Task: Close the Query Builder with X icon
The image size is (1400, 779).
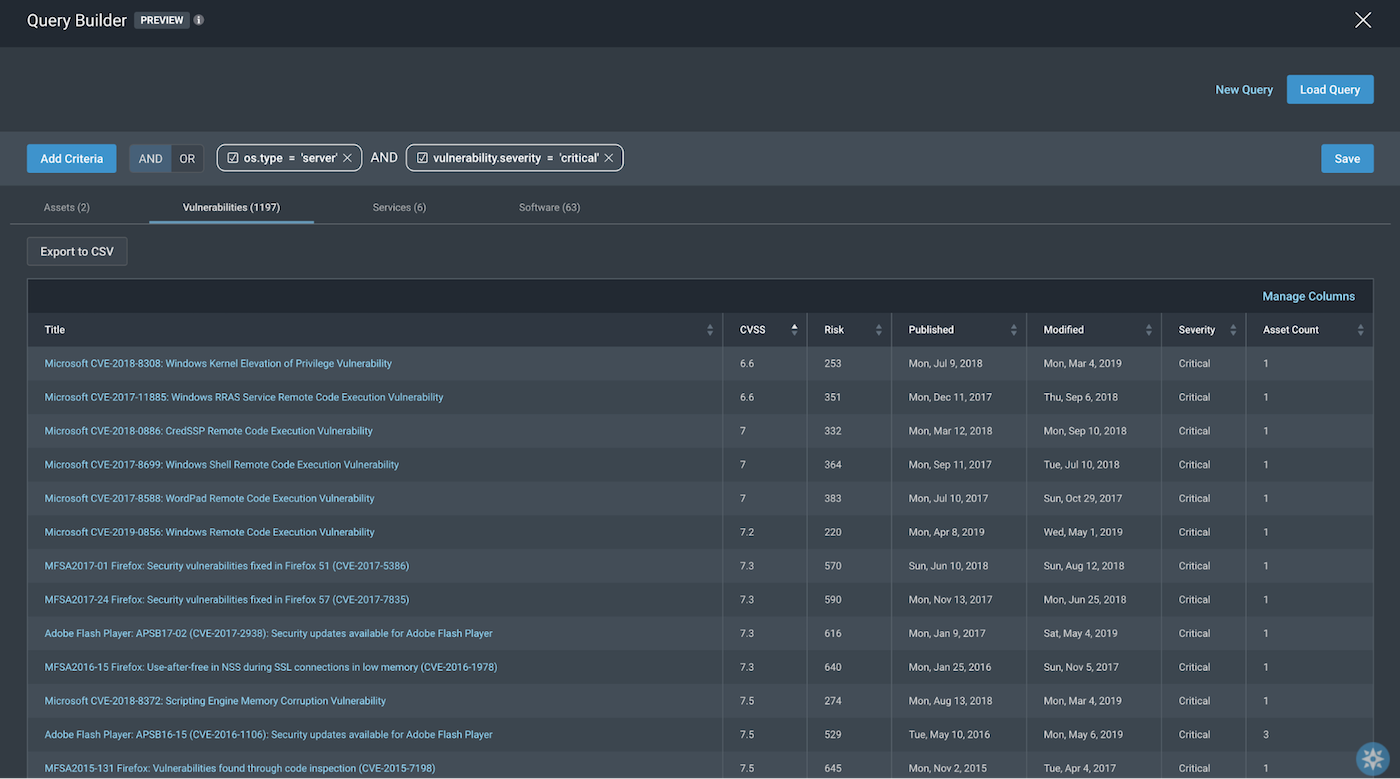Action: coord(1362,20)
